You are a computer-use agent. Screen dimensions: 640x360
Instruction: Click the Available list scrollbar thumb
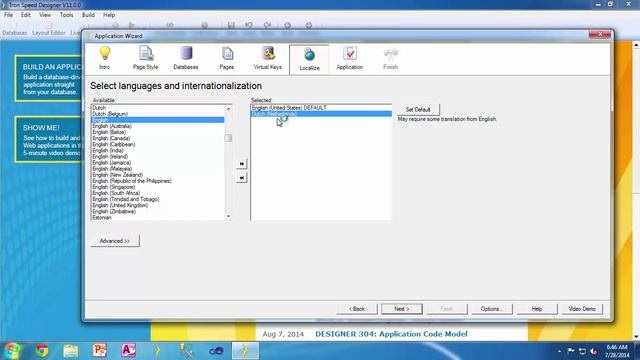tap(228, 138)
